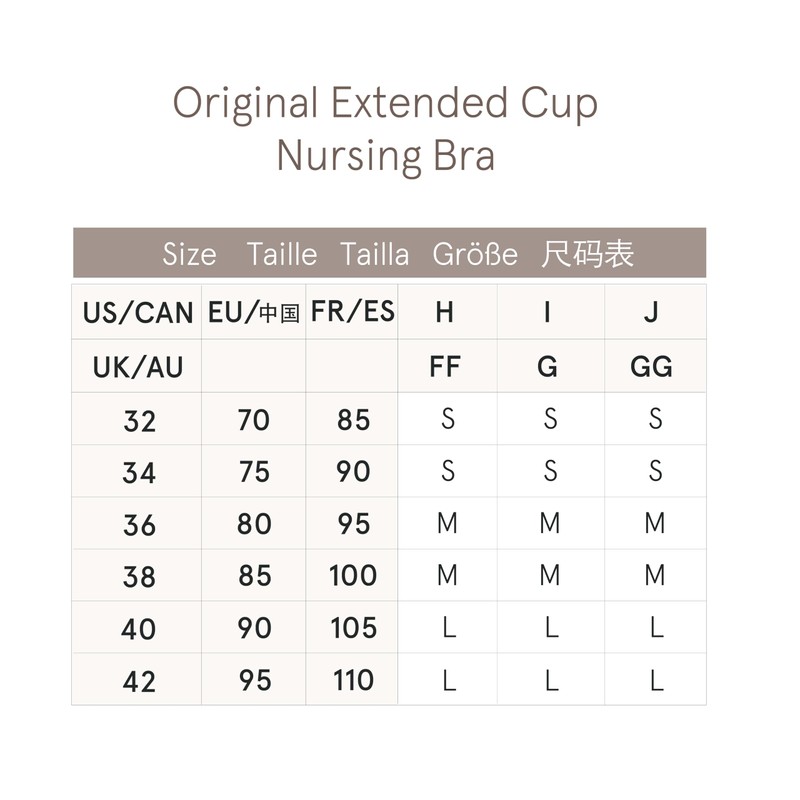
Task: Click the 尺码表 text in header bar
Action: pyautogui.click(x=588, y=254)
